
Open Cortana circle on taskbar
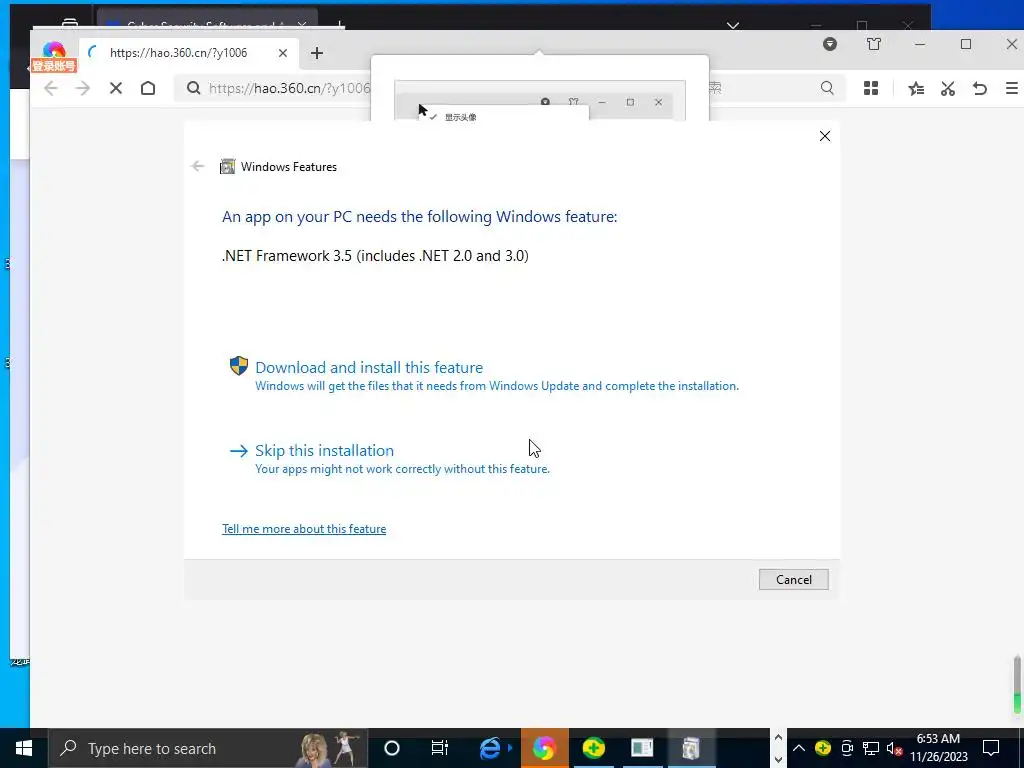point(392,748)
